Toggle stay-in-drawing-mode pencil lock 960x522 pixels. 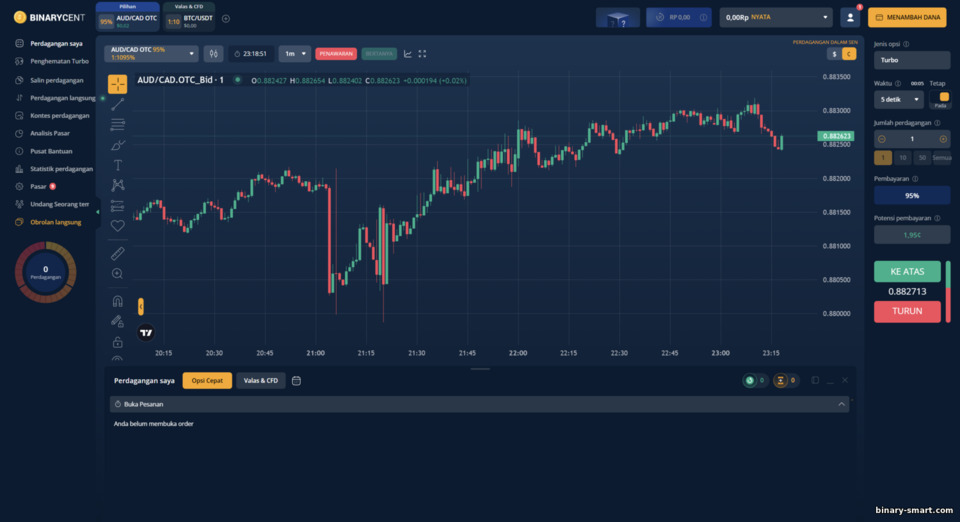[118, 321]
